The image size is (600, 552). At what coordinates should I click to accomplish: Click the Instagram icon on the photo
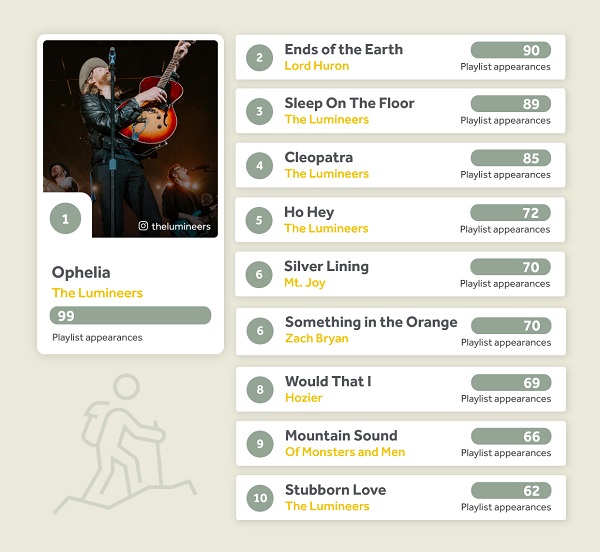click(143, 226)
